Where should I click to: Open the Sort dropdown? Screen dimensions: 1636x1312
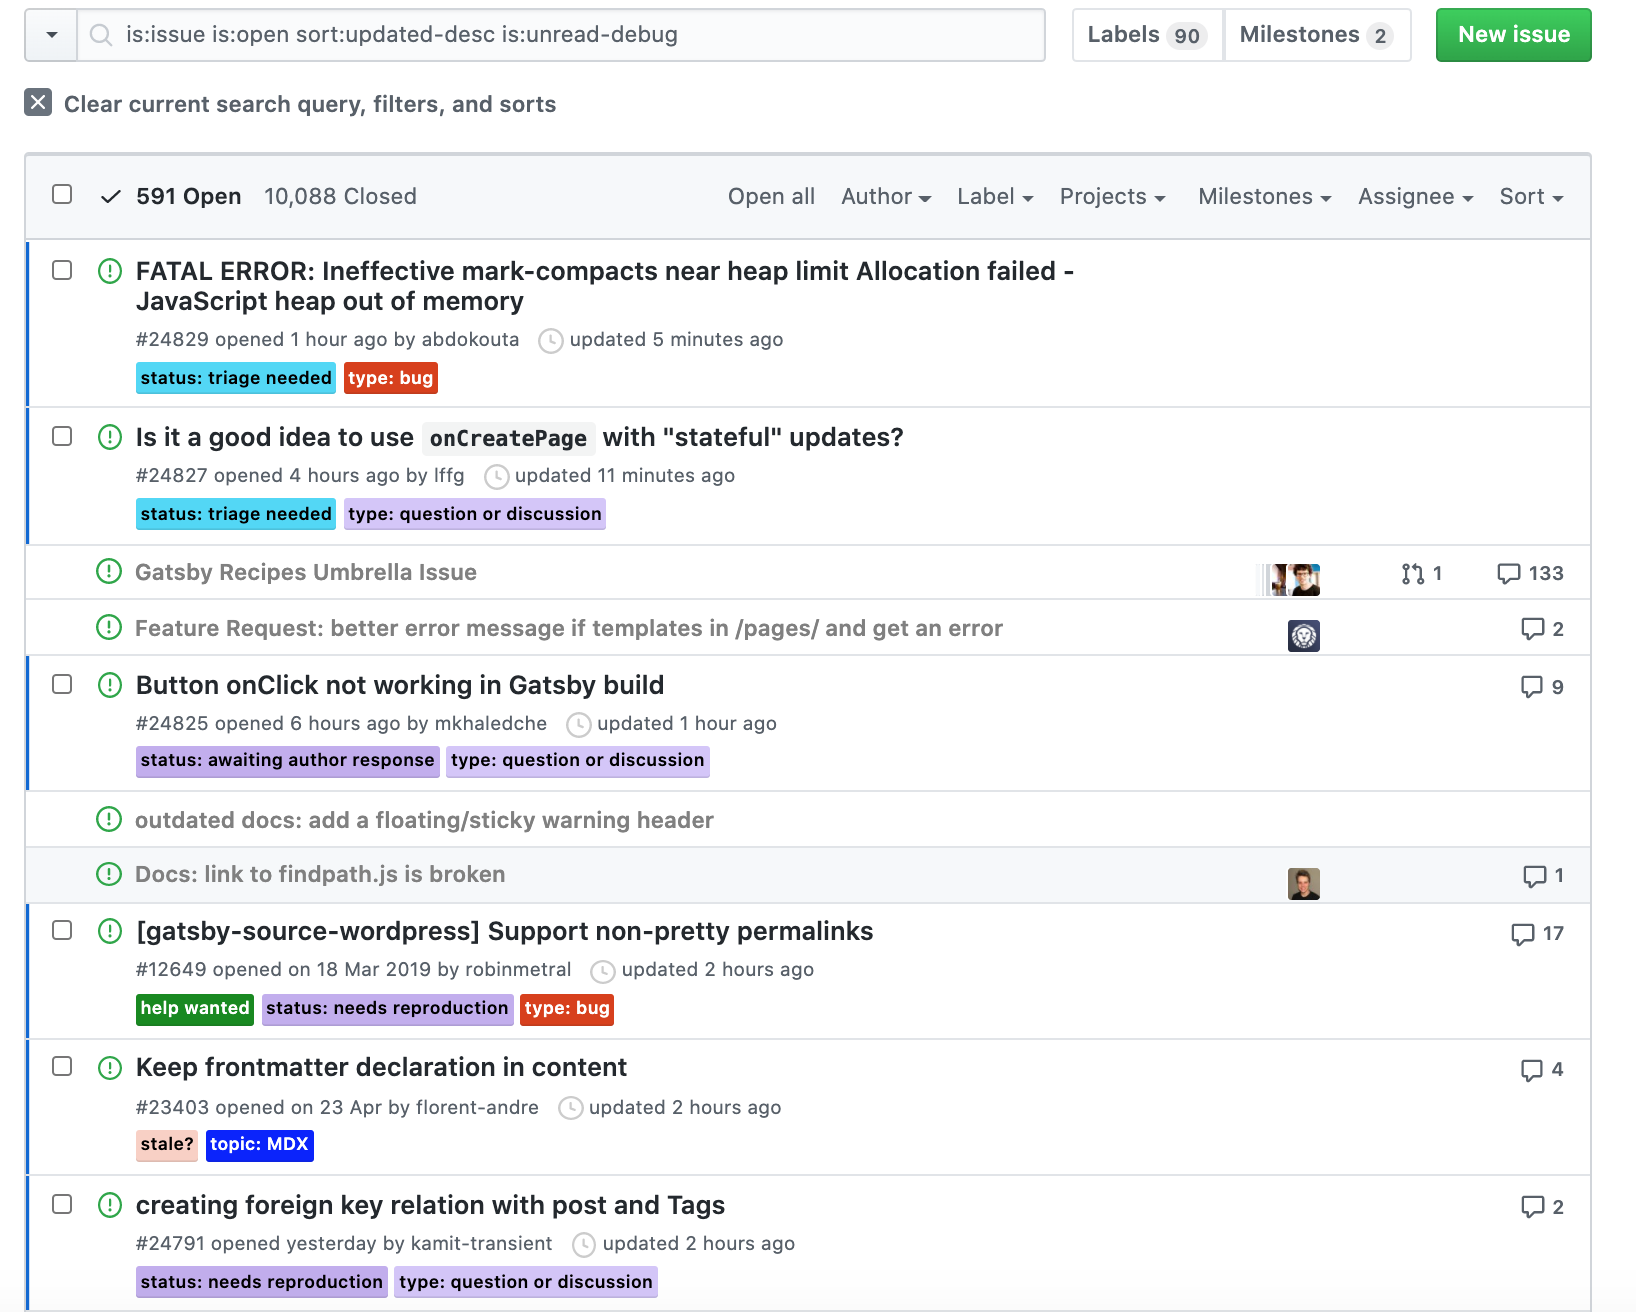pos(1531,197)
